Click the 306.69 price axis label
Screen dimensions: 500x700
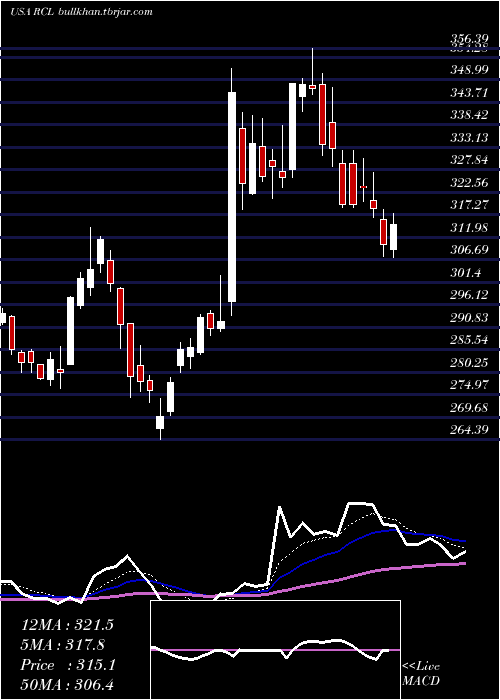pos(469,250)
